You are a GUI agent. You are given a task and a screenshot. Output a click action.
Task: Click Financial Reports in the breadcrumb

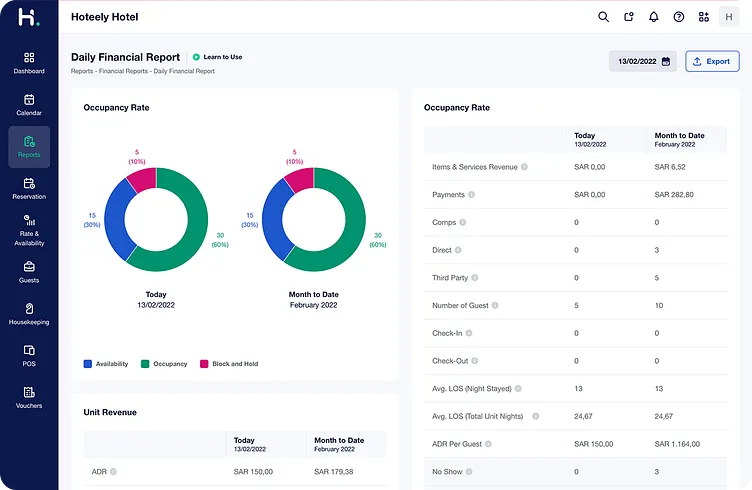click(123, 71)
